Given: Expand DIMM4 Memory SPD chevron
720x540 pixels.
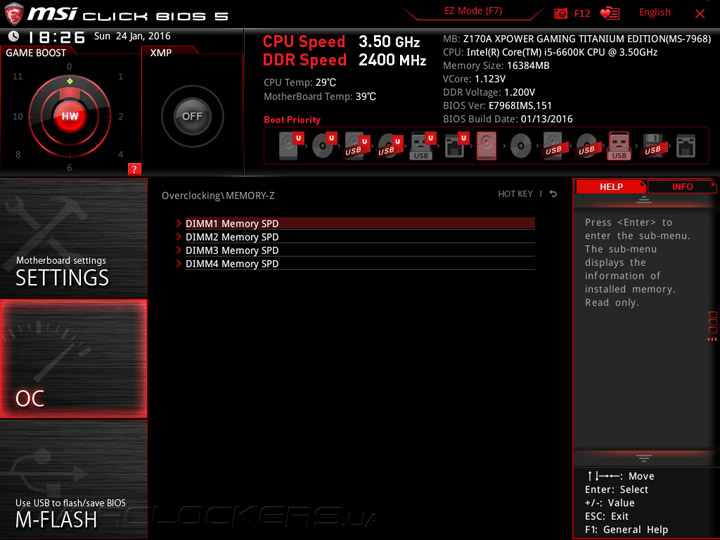Looking at the screenshot, I should click(x=179, y=264).
